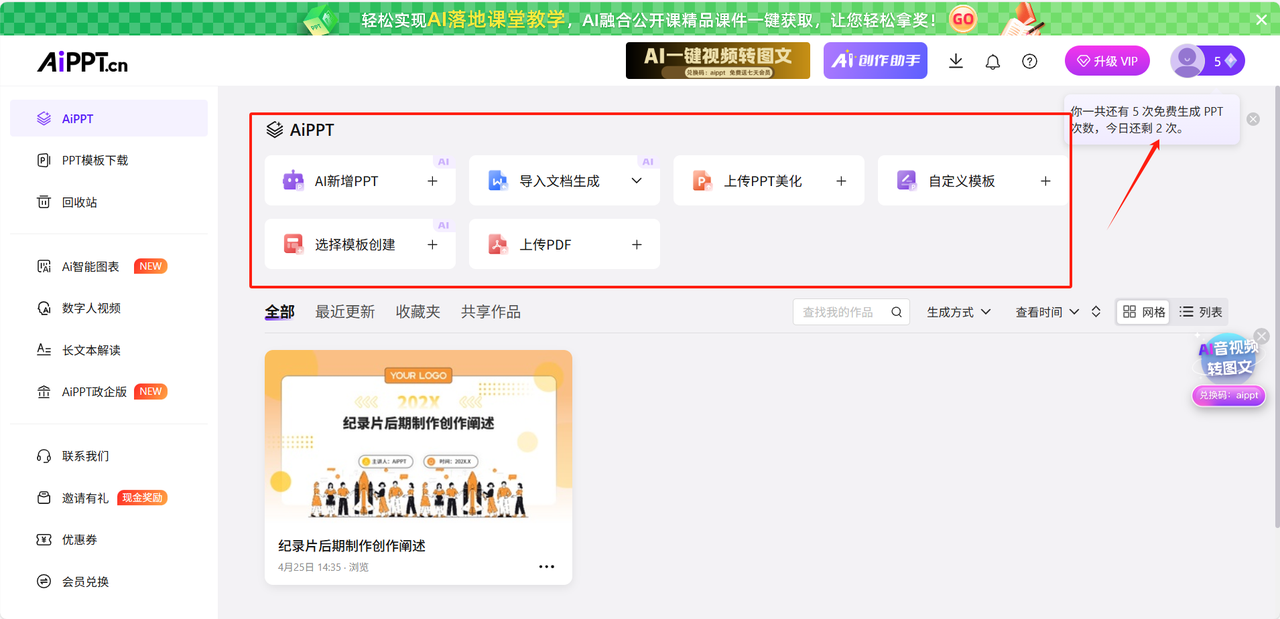The width and height of the screenshot is (1280, 619).
Task: Click the AiPPT sidebar layers icon
Action: [43, 118]
